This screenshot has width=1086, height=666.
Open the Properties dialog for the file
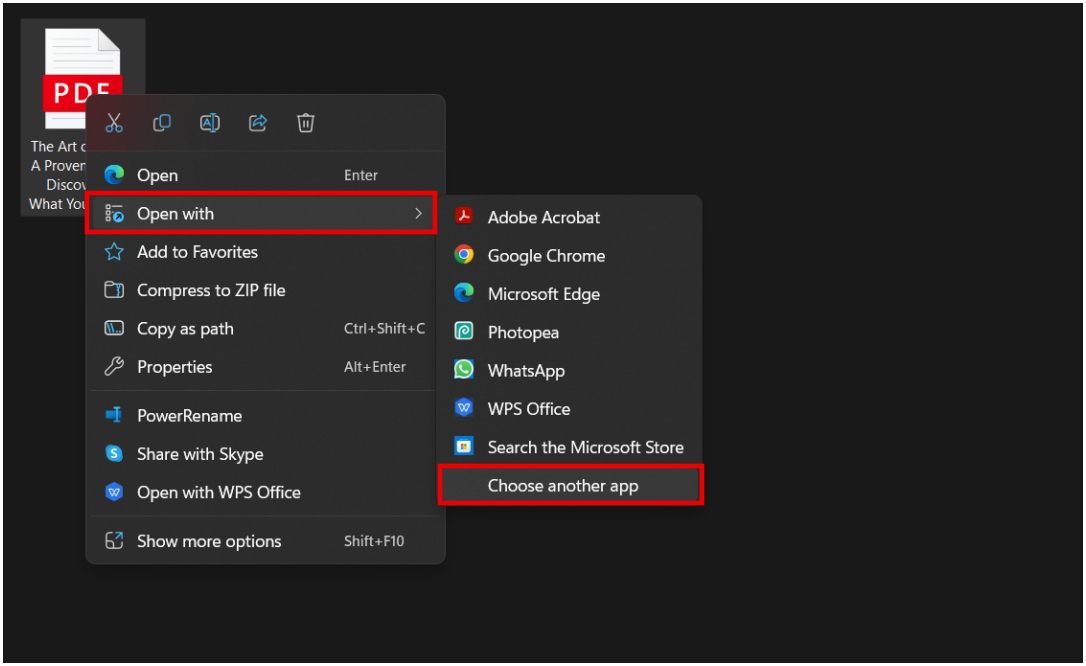[177, 366]
